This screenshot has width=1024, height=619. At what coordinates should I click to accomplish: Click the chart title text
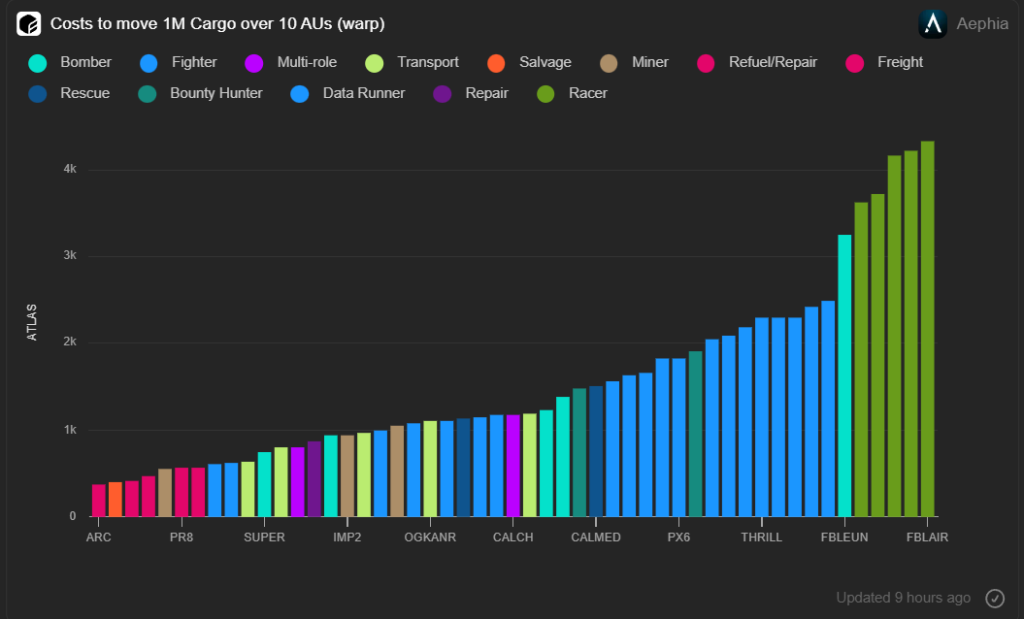(x=217, y=24)
